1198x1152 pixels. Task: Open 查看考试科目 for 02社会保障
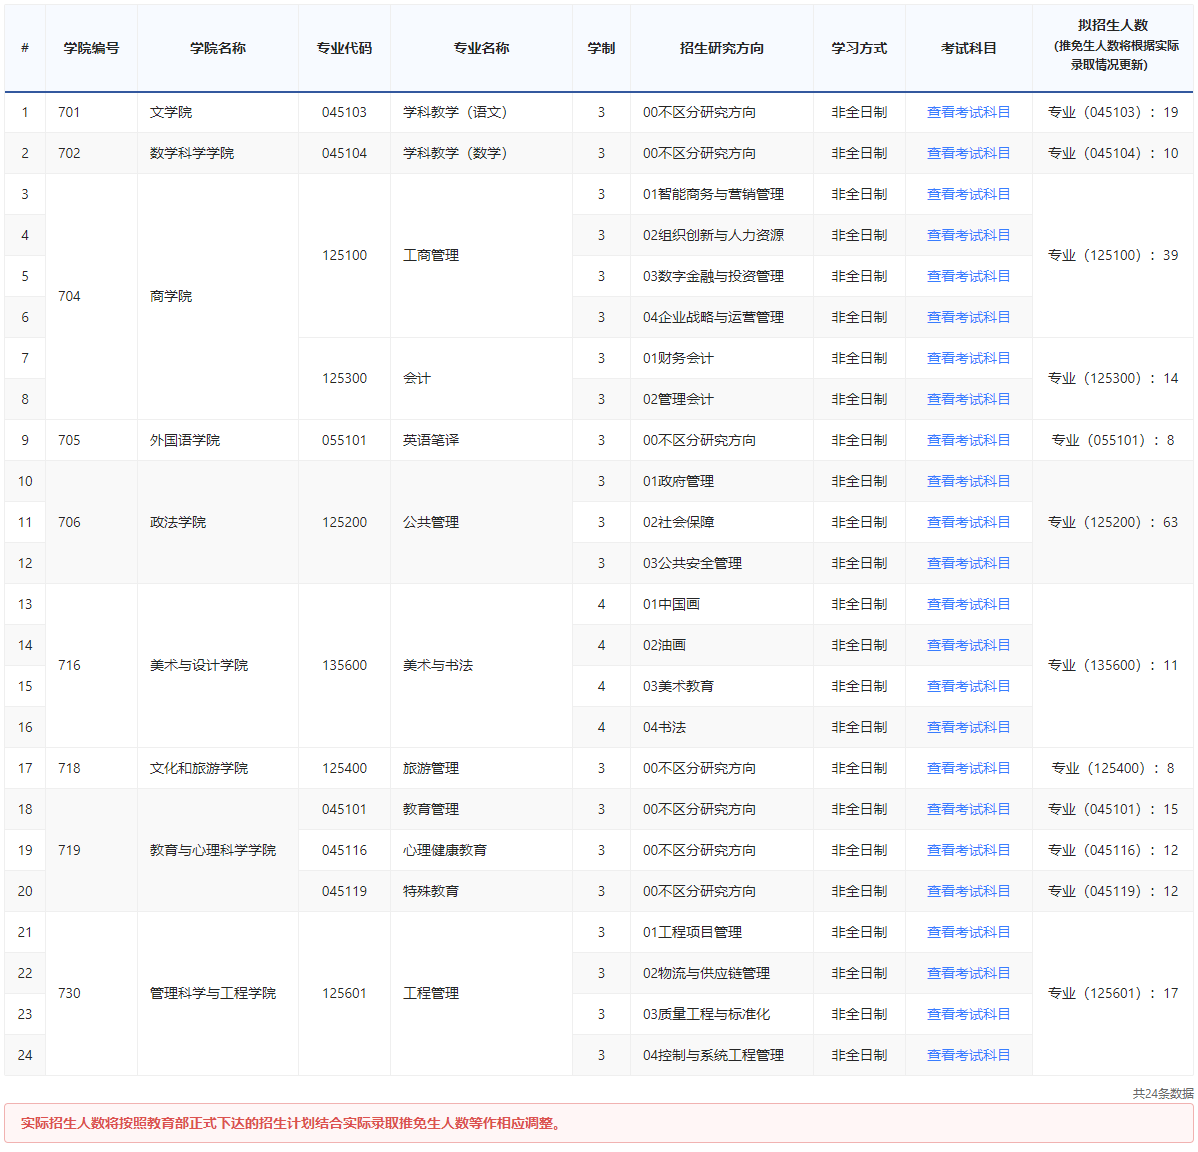(968, 523)
